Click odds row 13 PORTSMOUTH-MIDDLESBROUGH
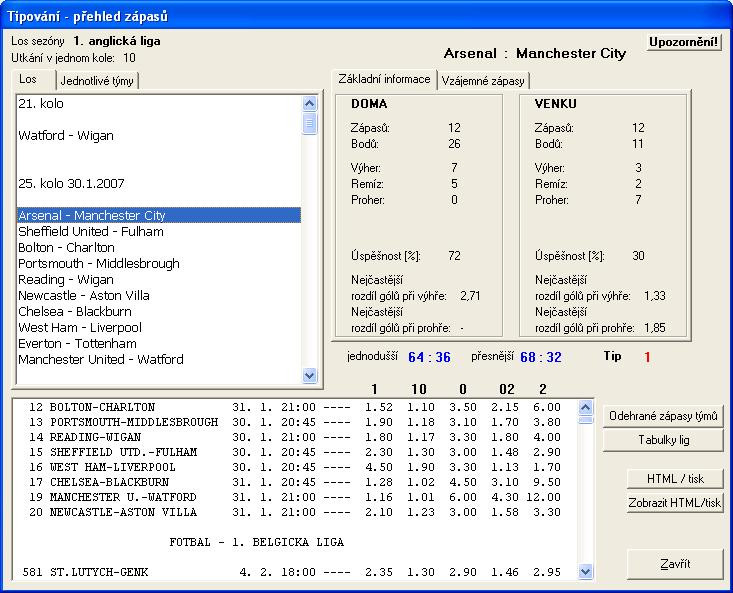Screen dimensions: 733x593 (295, 422)
